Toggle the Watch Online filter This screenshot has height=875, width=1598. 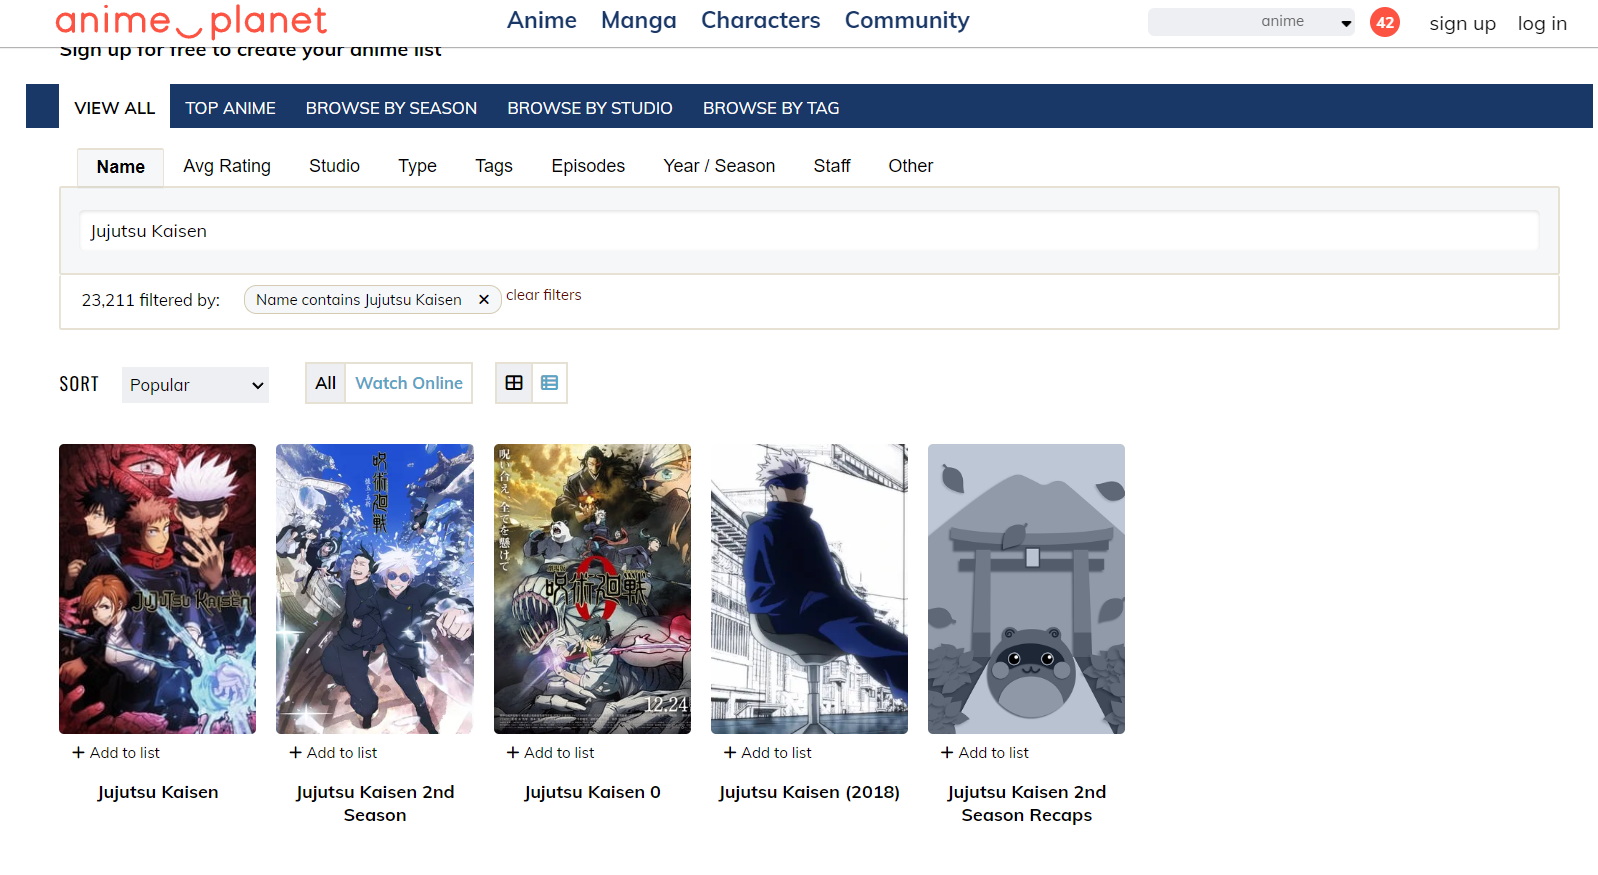coord(409,383)
